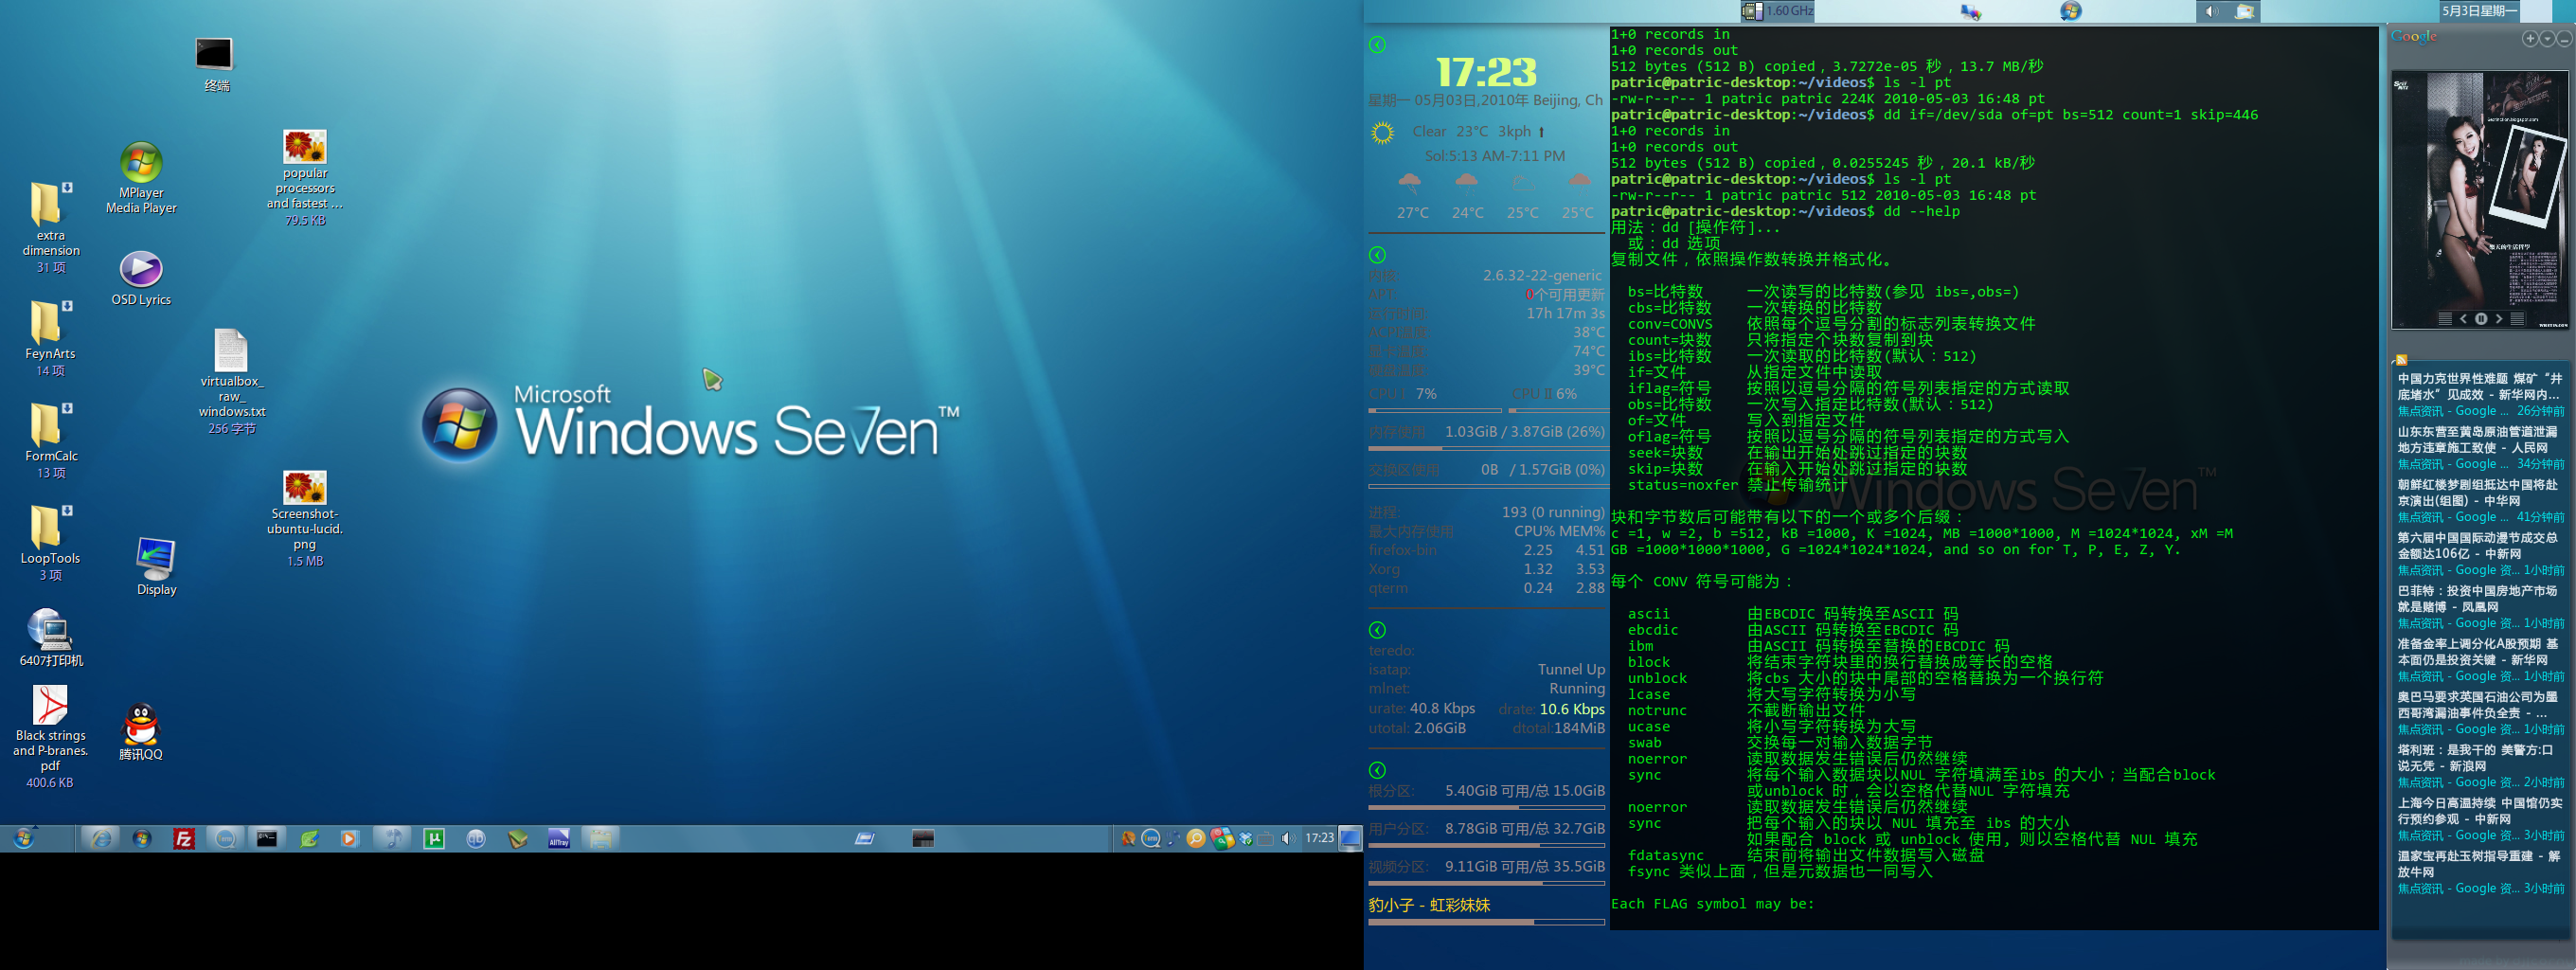Open Black strings and P-branes.pdf
Viewport: 2576px width, 970px height.
pyautogui.click(x=50, y=704)
